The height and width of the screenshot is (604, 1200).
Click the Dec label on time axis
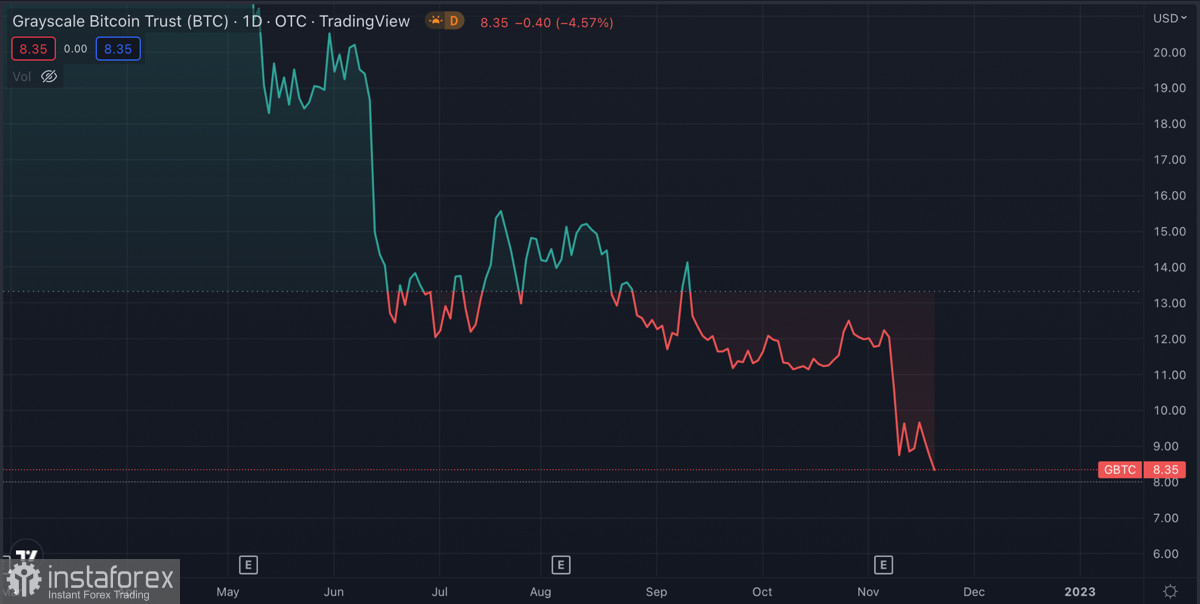[974, 592]
